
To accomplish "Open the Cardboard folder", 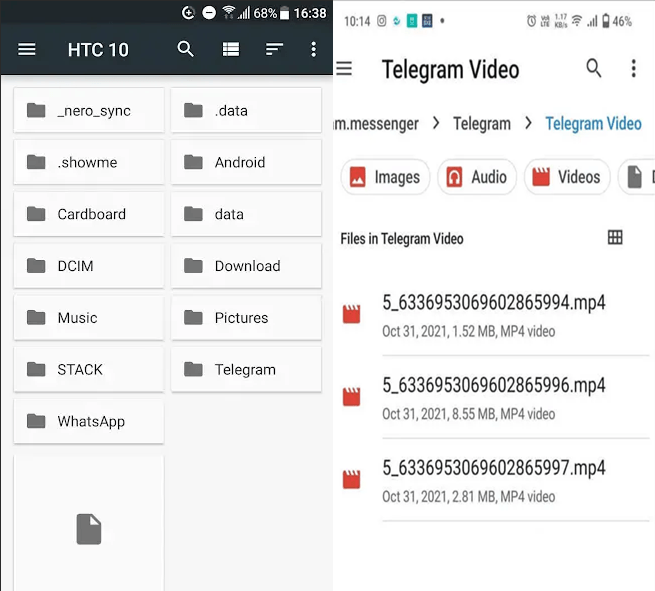I will click(89, 214).
